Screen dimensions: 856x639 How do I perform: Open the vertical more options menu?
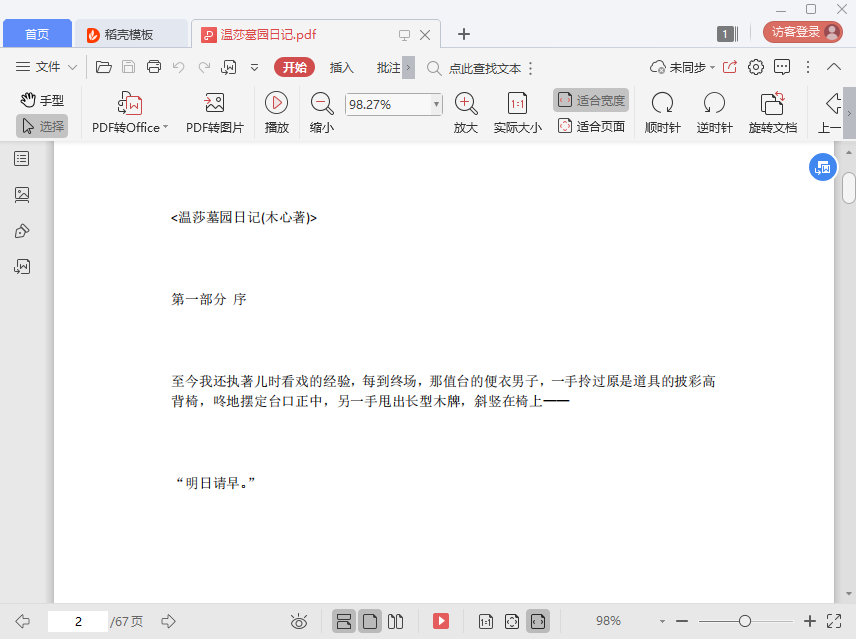(x=808, y=67)
